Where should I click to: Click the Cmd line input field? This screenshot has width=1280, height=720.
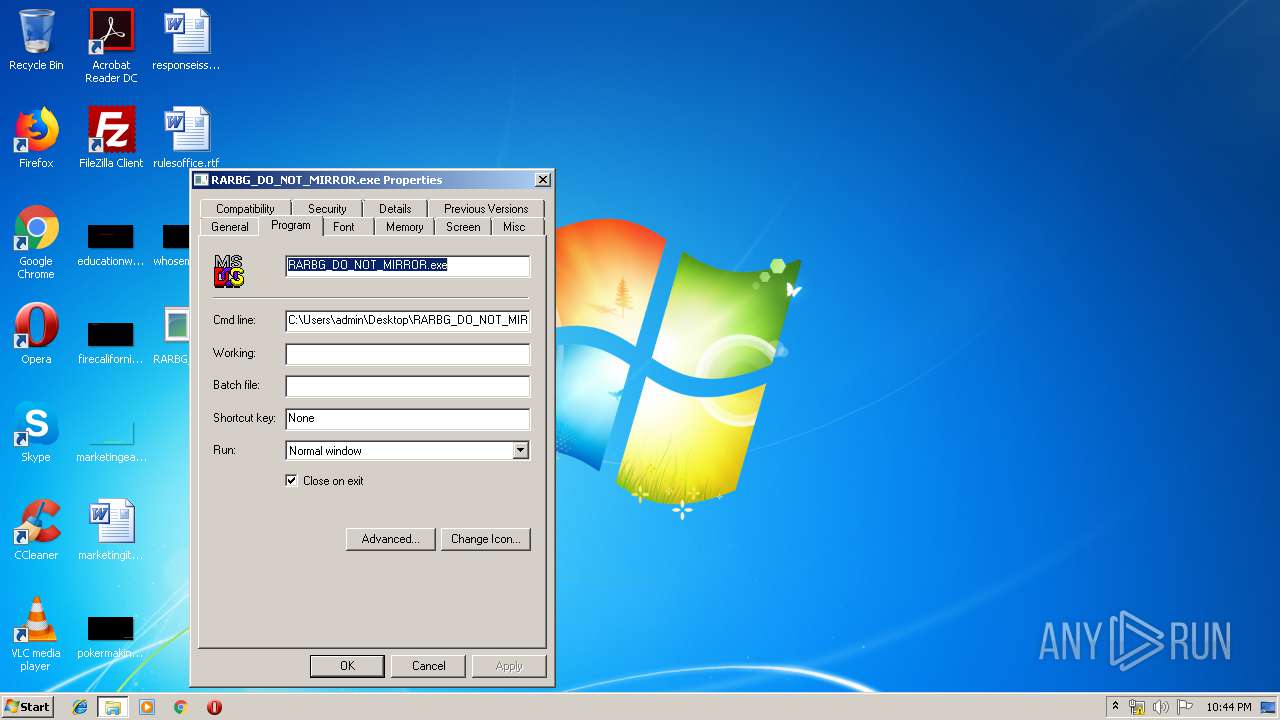pos(408,320)
